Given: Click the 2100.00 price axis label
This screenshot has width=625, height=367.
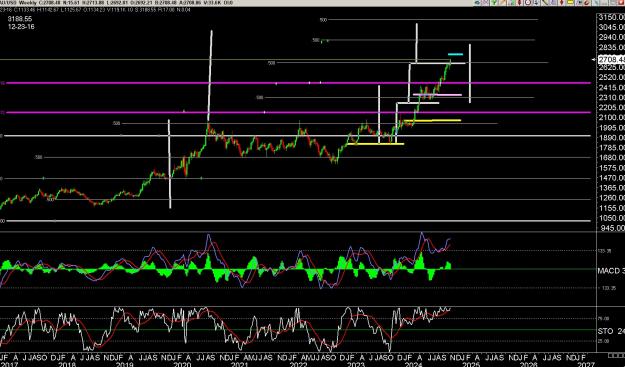Looking at the screenshot, I should pyautogui.click(x=611, y=118).
